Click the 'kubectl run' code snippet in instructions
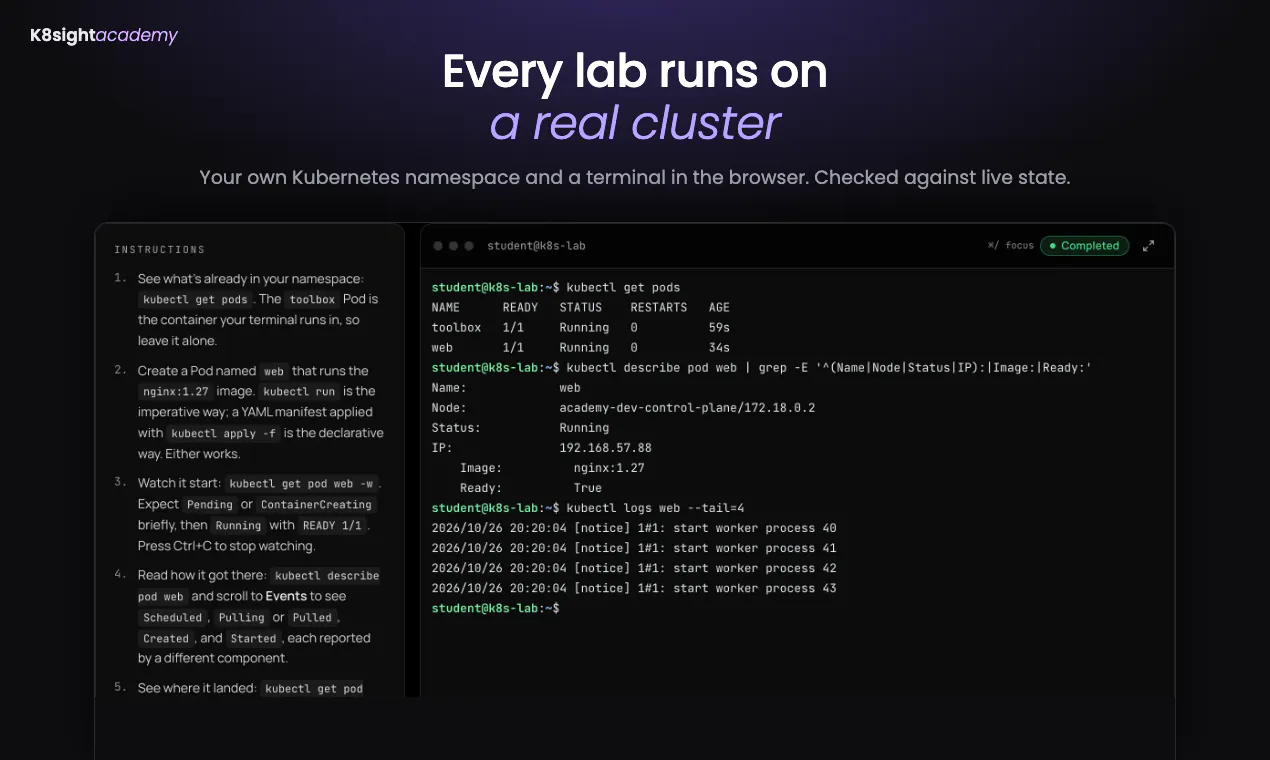Viewport: 1270px width, 760px height. click(300, 392)
